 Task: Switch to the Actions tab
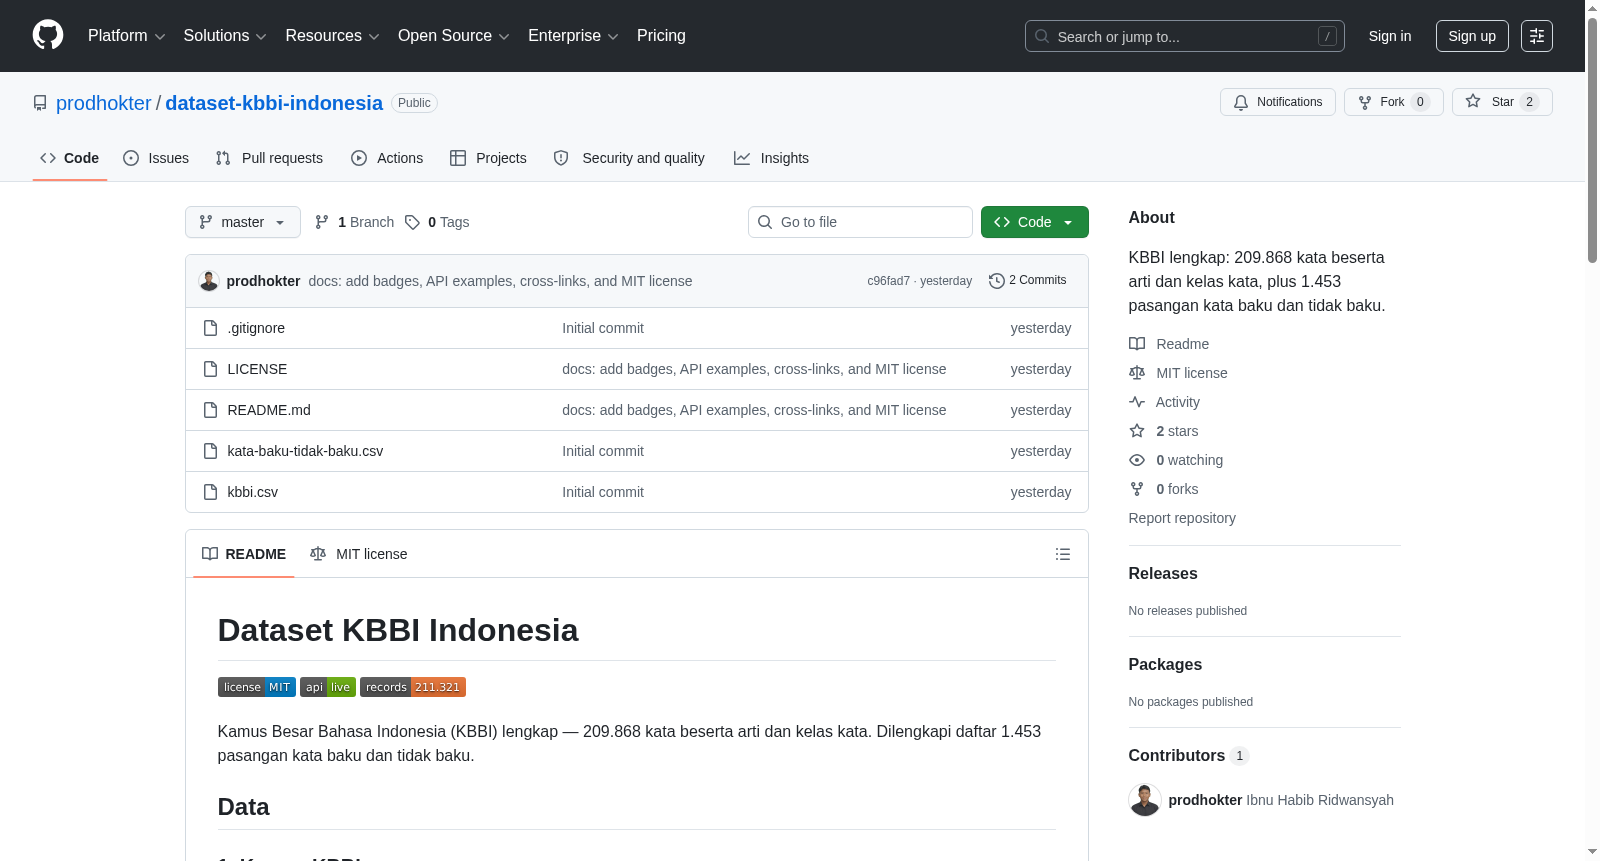tap(387, 158)
